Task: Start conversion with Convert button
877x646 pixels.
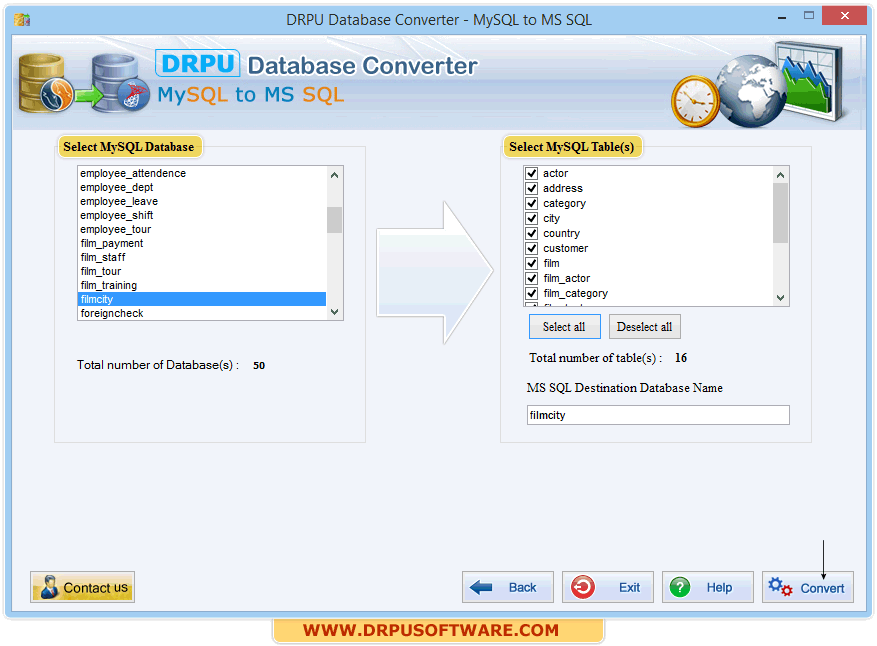Action: coord(808,587)
